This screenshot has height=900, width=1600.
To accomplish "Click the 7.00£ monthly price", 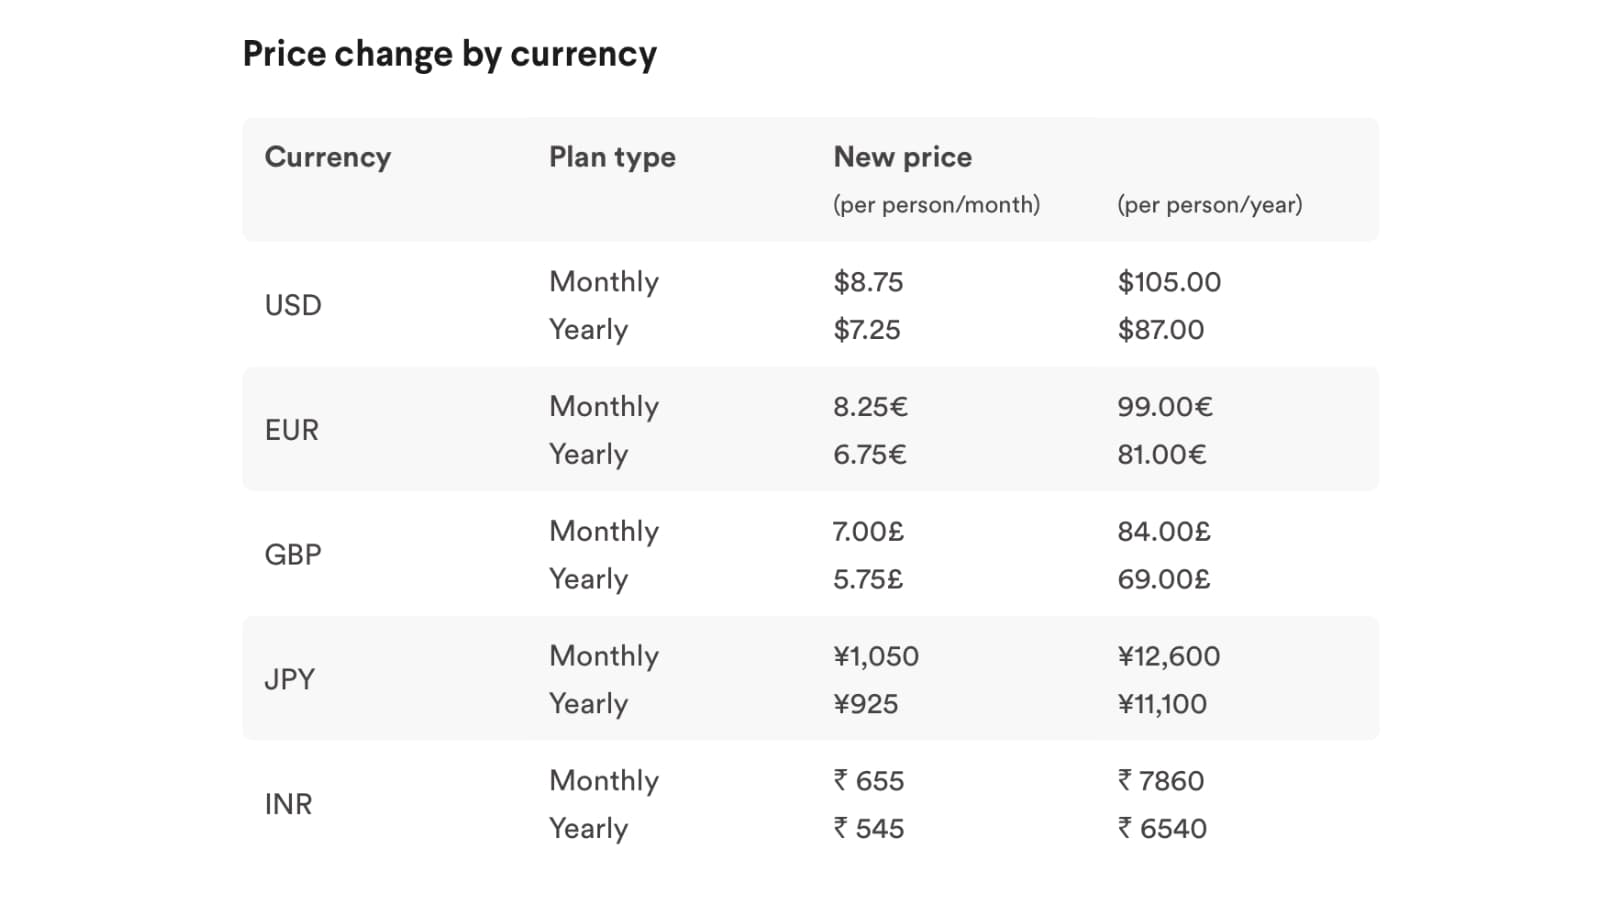I will pos(868,531).
